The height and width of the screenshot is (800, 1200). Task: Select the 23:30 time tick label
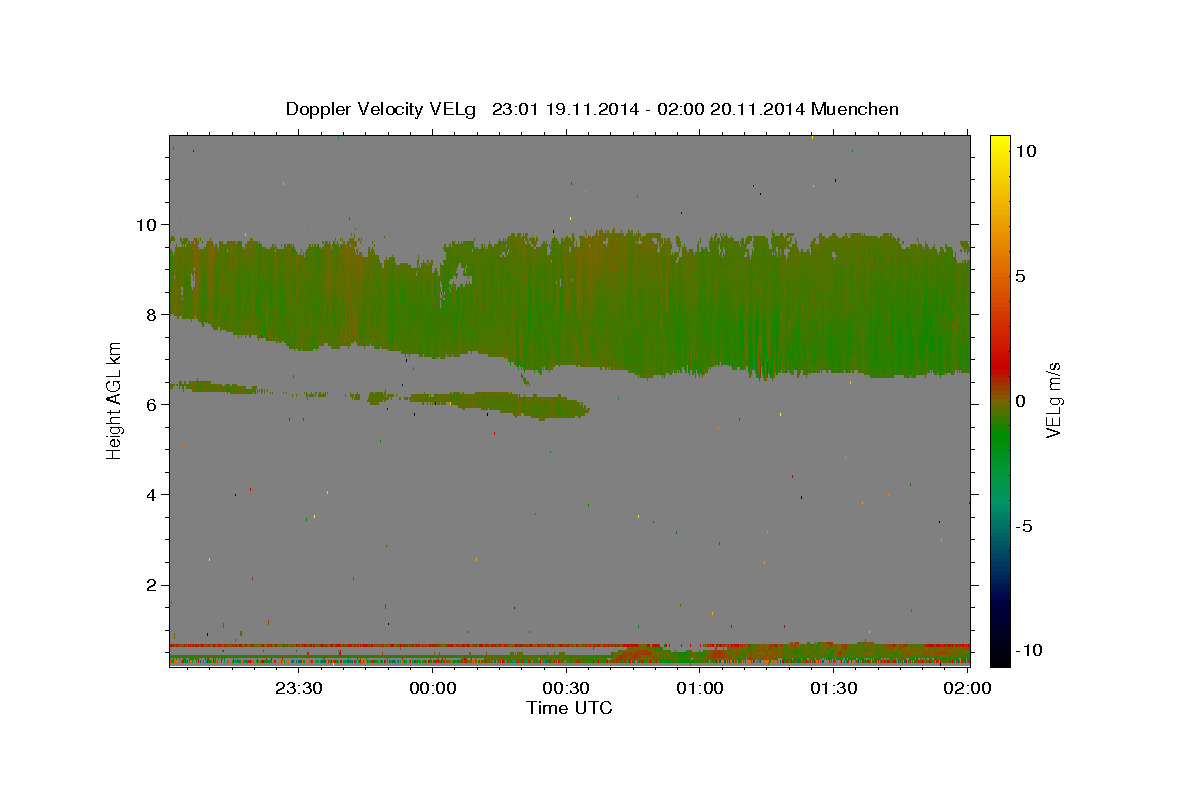[x=300, y=688]
